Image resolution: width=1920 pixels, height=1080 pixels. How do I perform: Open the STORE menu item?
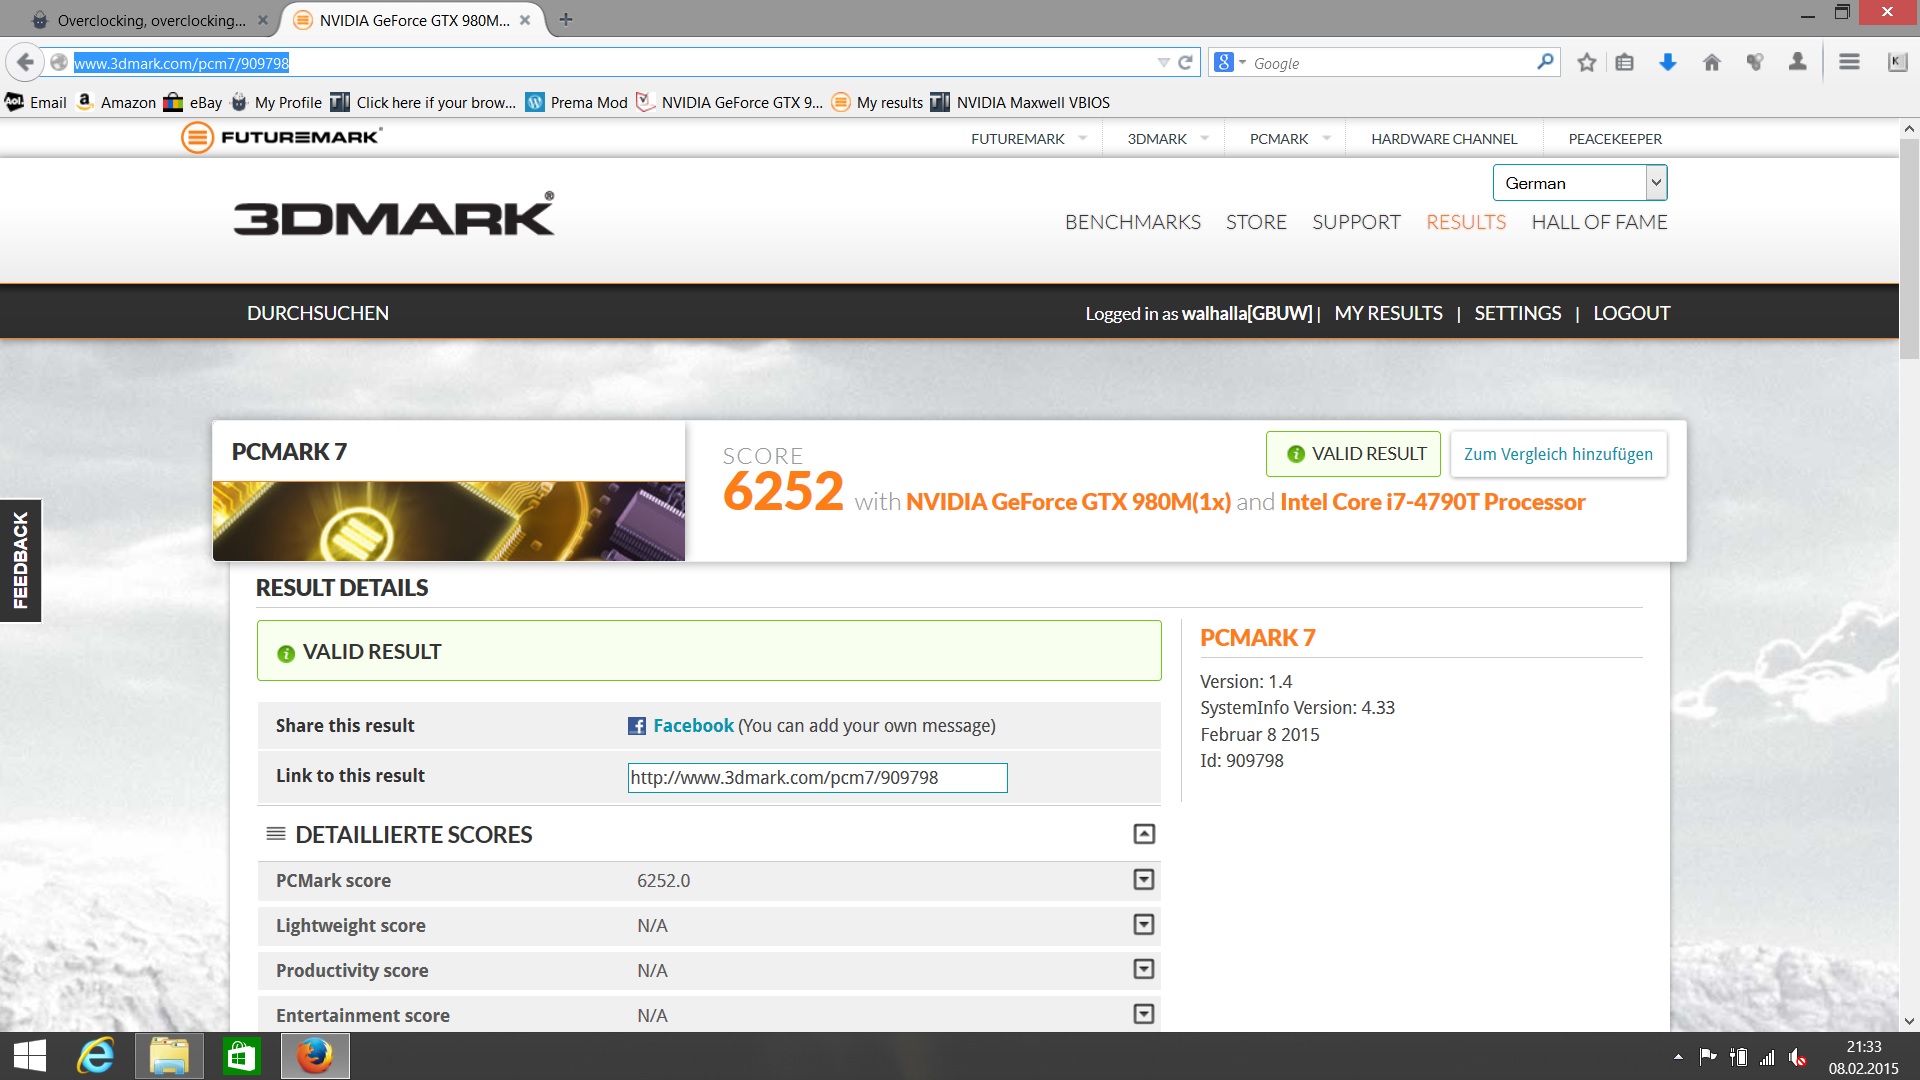[1256, 222]
